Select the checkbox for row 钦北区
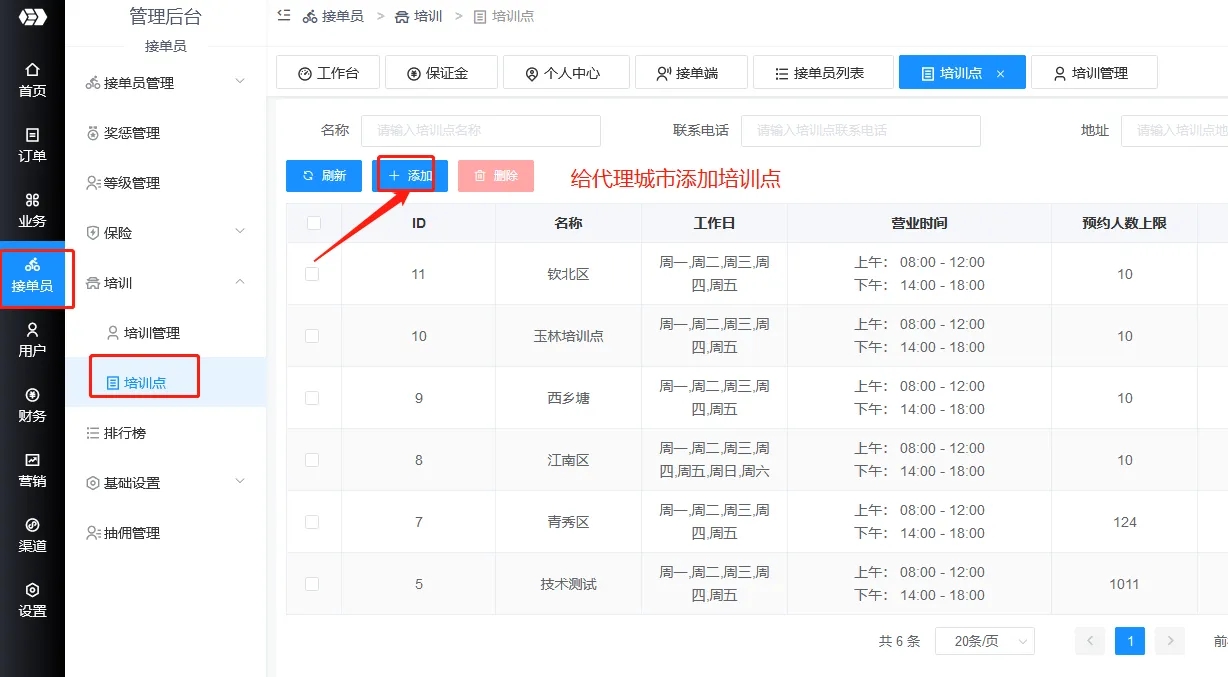1228x677 pixels. (x=312, y=274)
